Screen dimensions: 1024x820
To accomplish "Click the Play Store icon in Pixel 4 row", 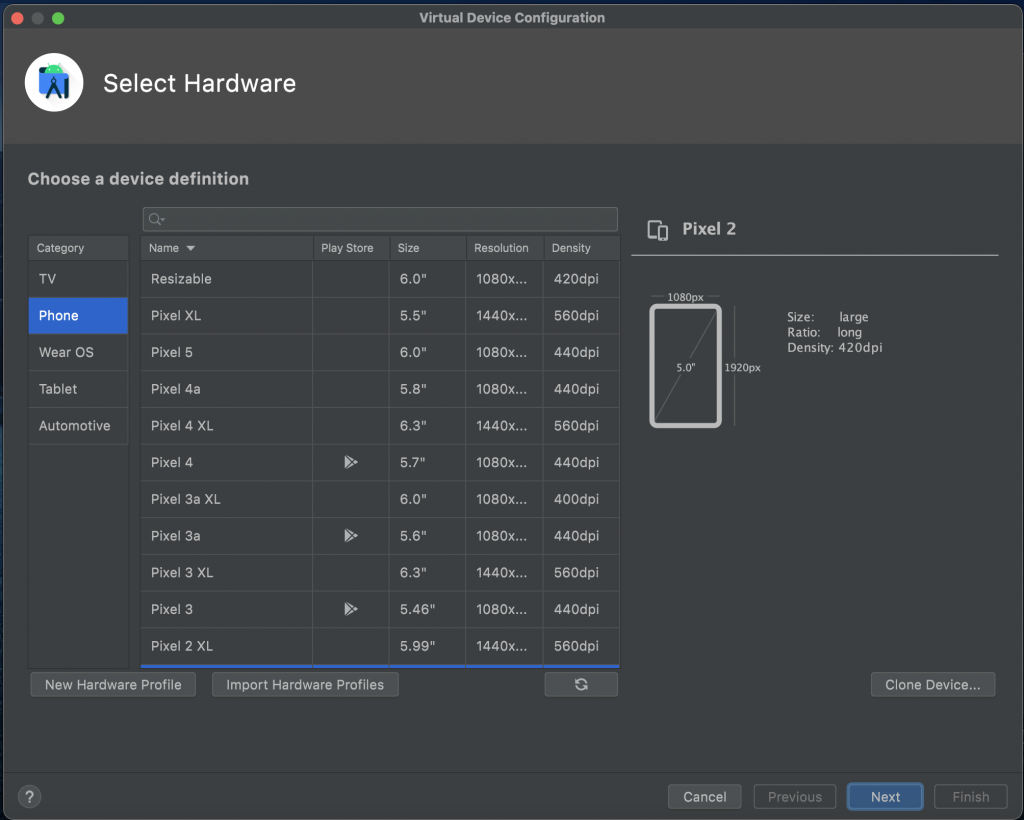I will [350, 462].
